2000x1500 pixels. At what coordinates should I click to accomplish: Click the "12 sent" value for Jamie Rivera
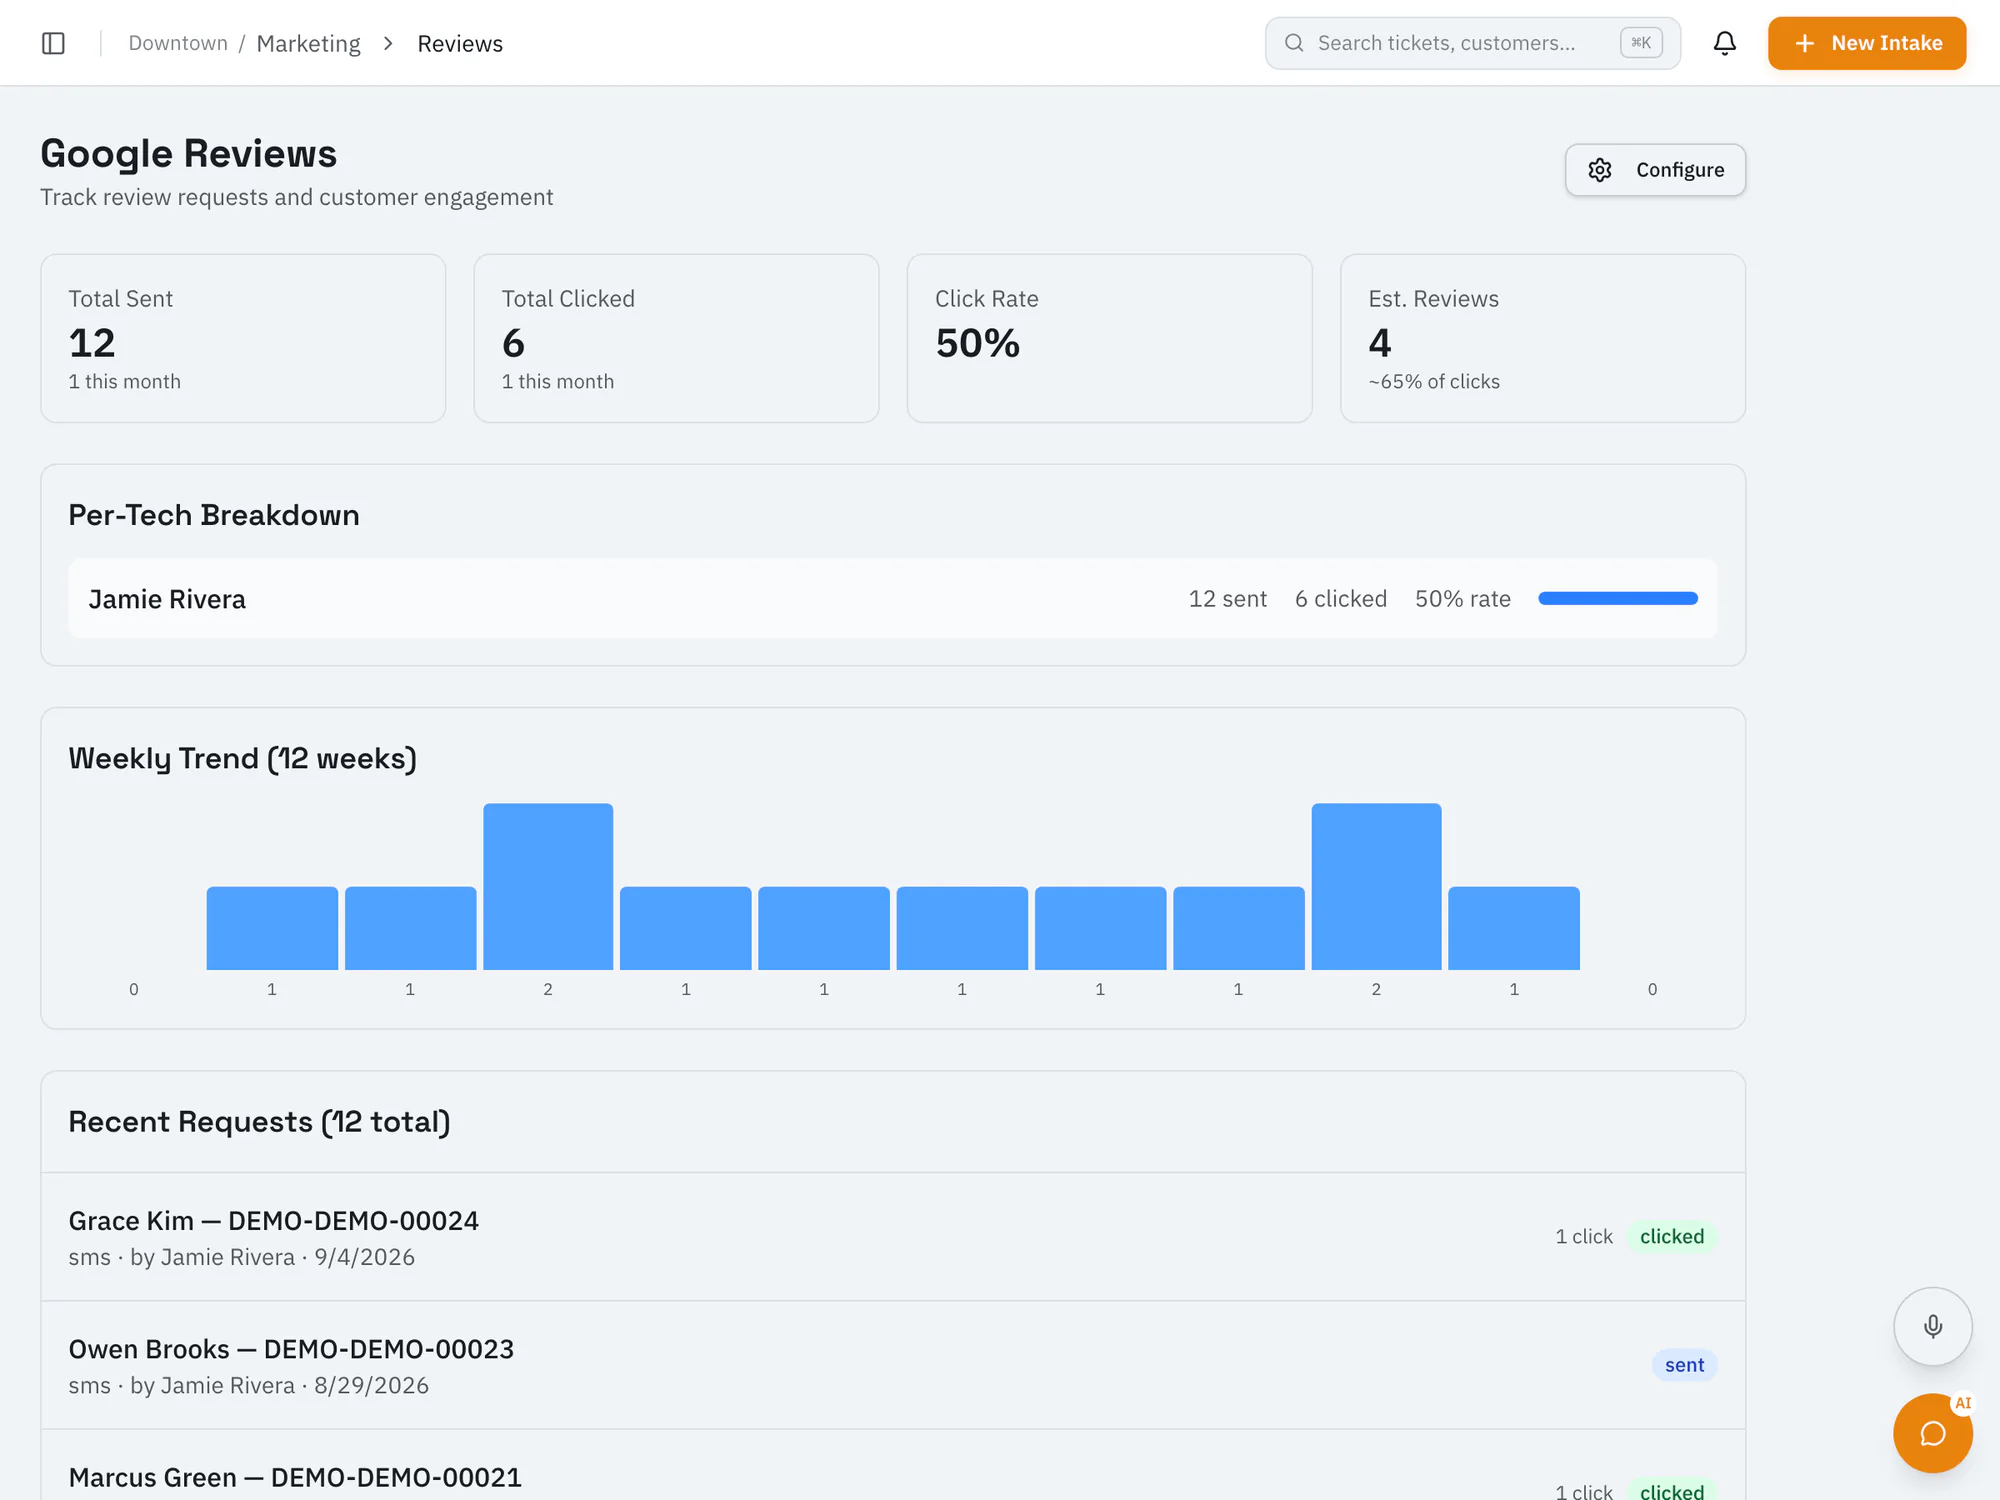(1227, 598)
